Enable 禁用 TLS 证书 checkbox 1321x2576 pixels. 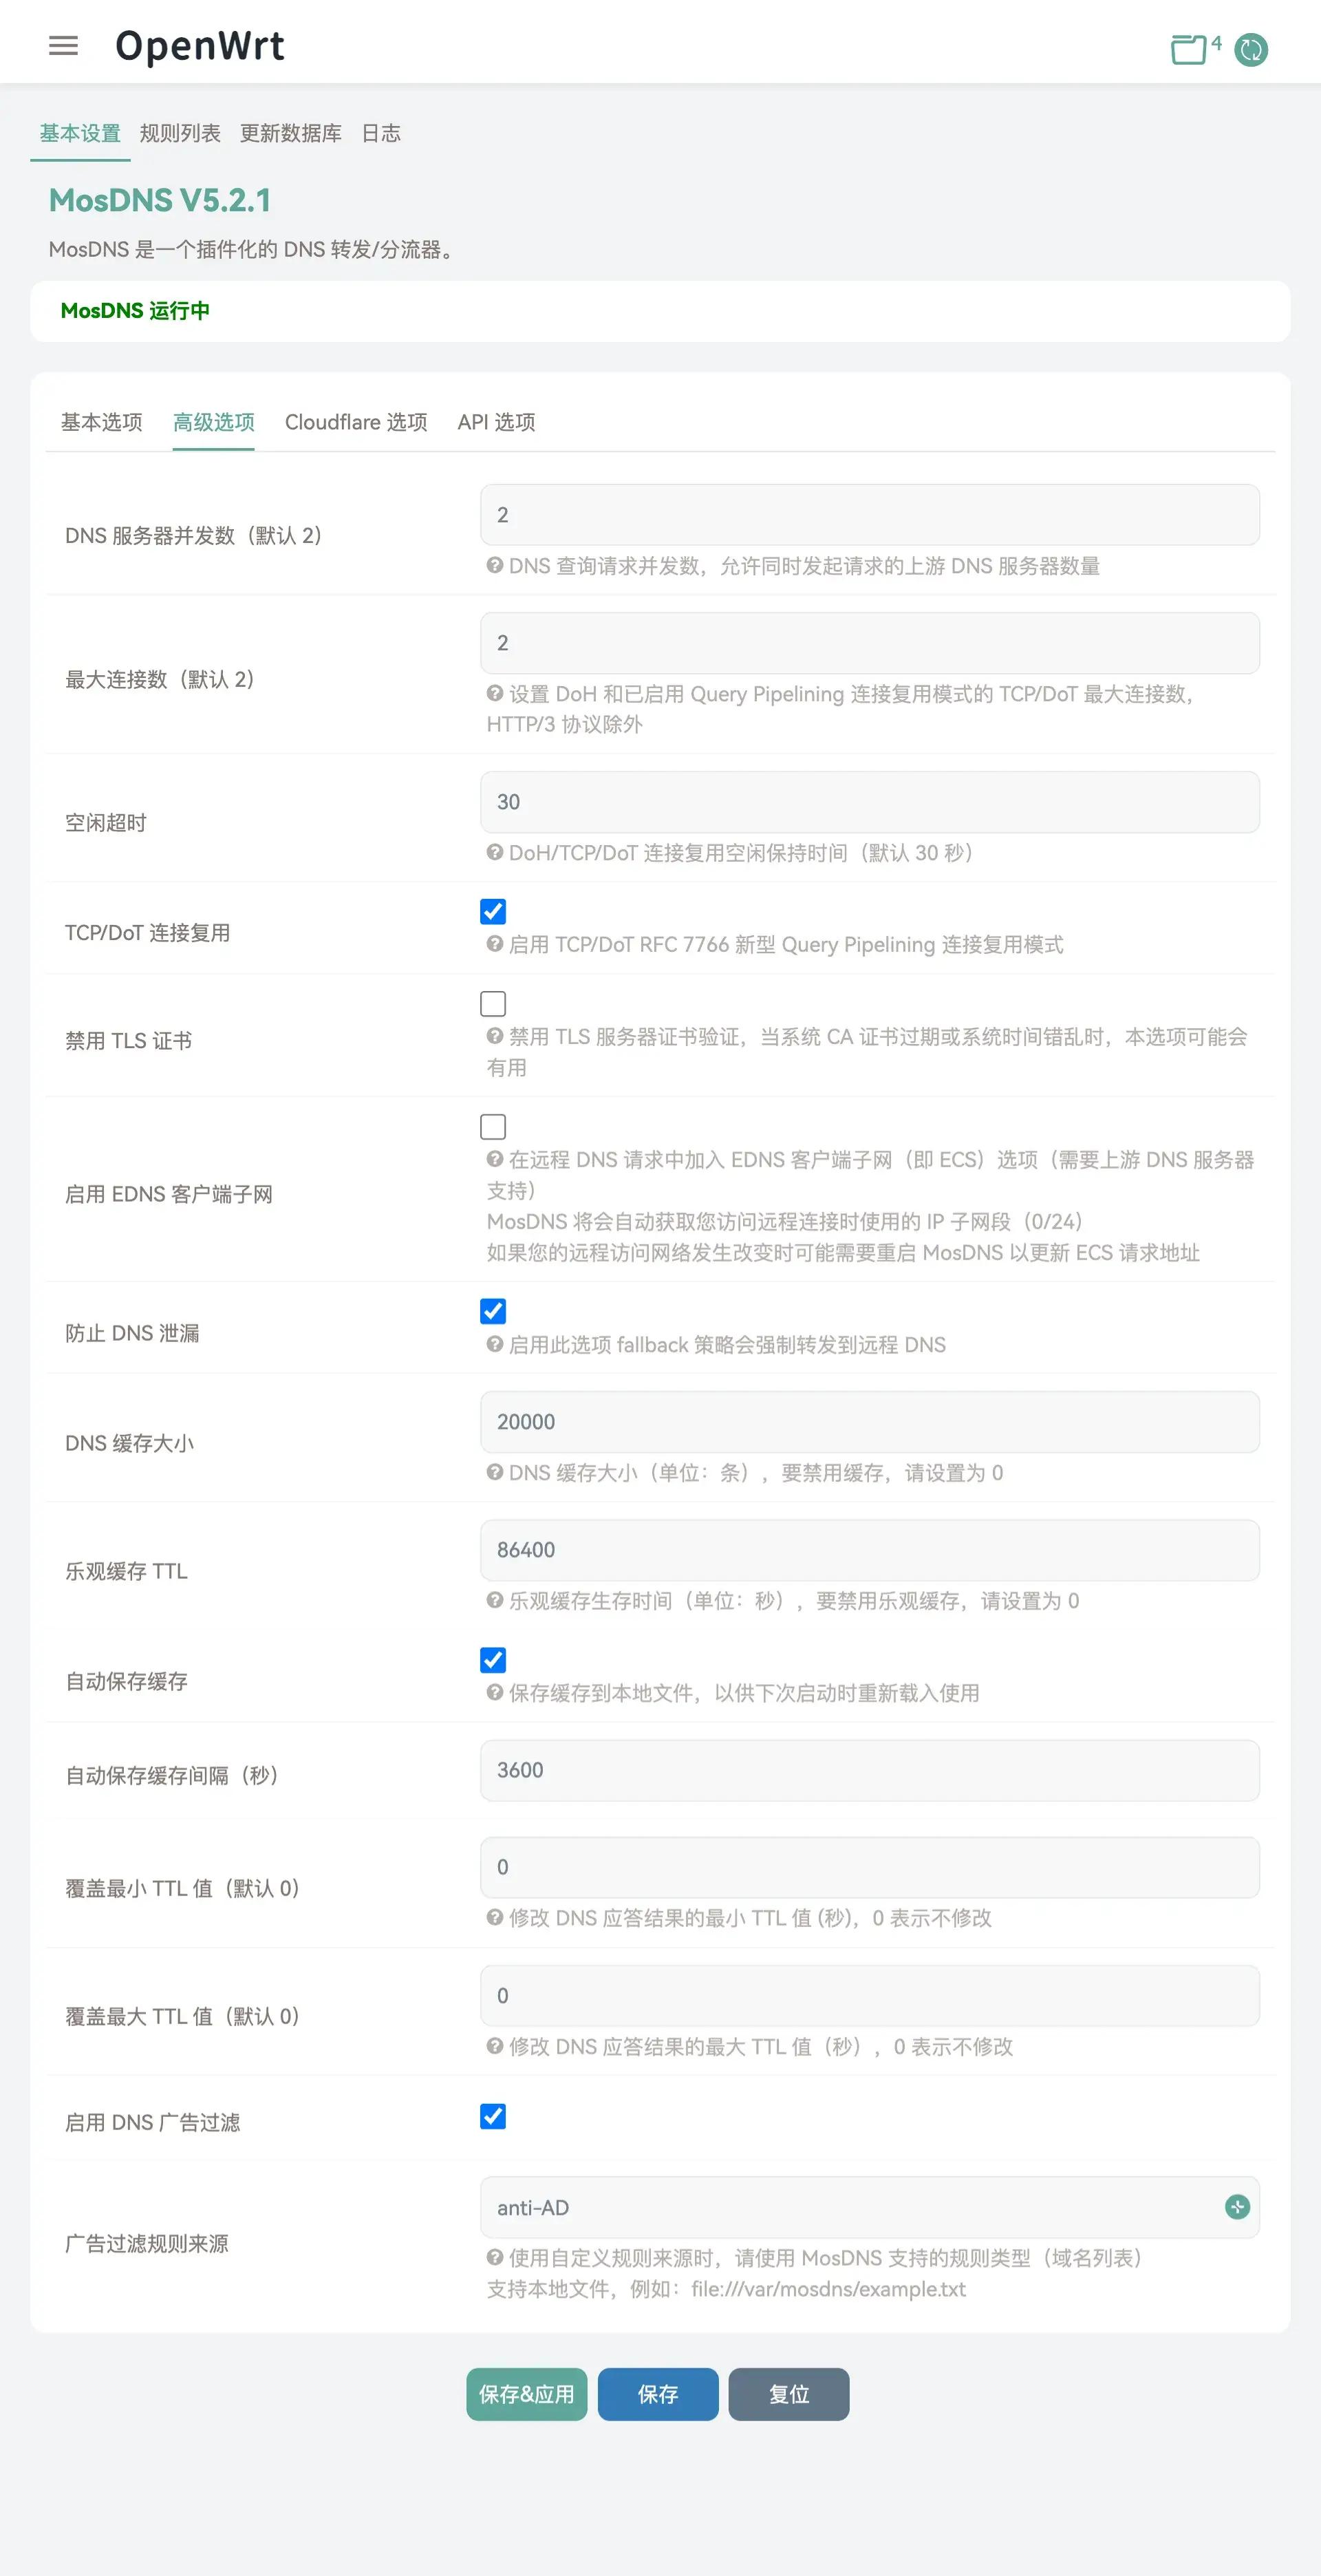click(493, 1003)
